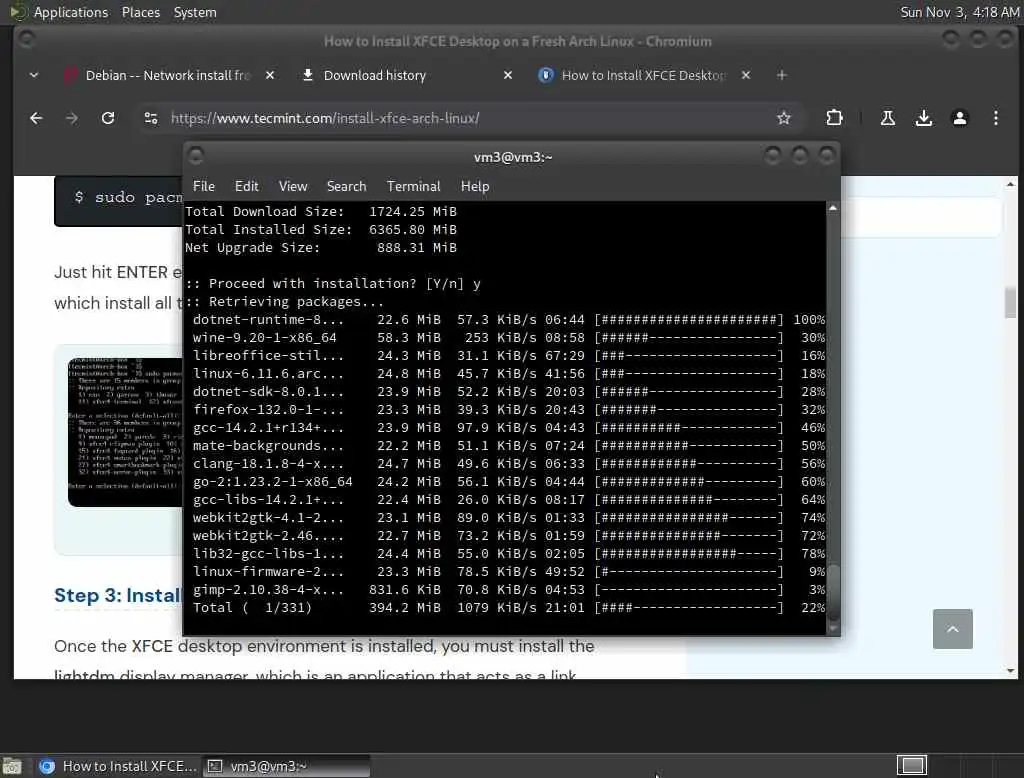Close the How to Install XFCE tab
1024x778 pixels.
746,75
